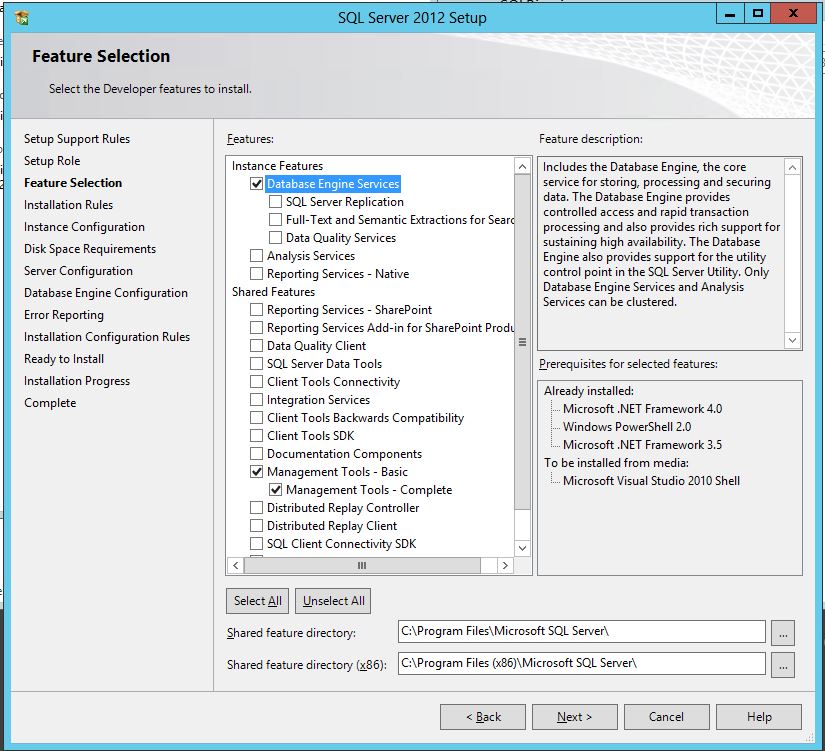Select the Setup Support Rules step
The image size is (825, 751).
pos(77,139)
